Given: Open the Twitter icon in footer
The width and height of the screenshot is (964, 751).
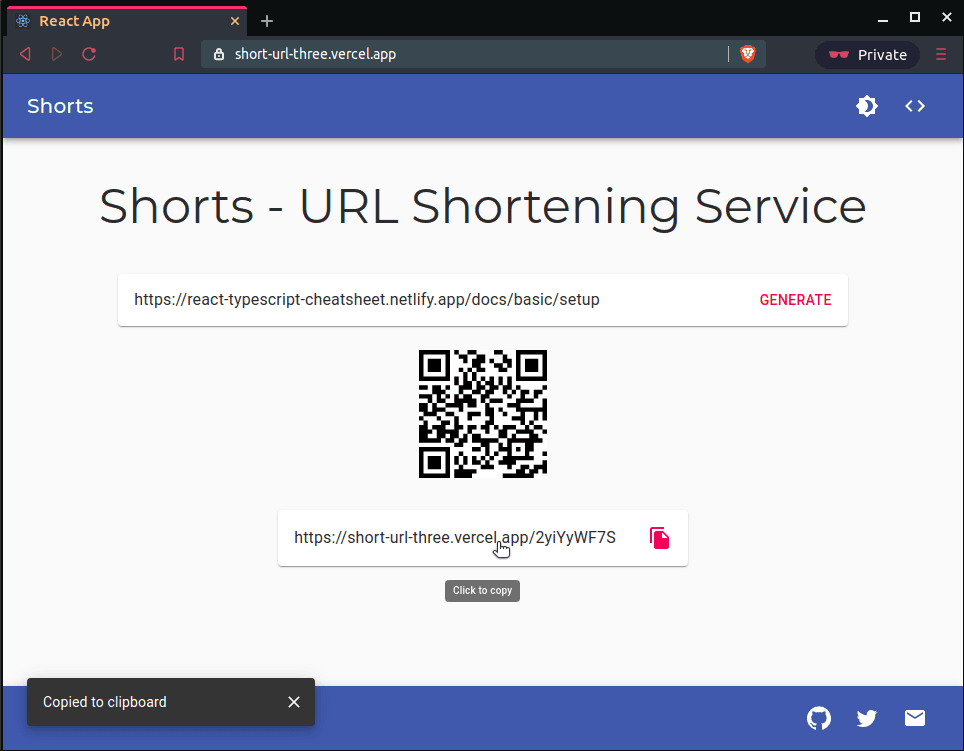Looking at the screenshot, I should pos(867,718).
